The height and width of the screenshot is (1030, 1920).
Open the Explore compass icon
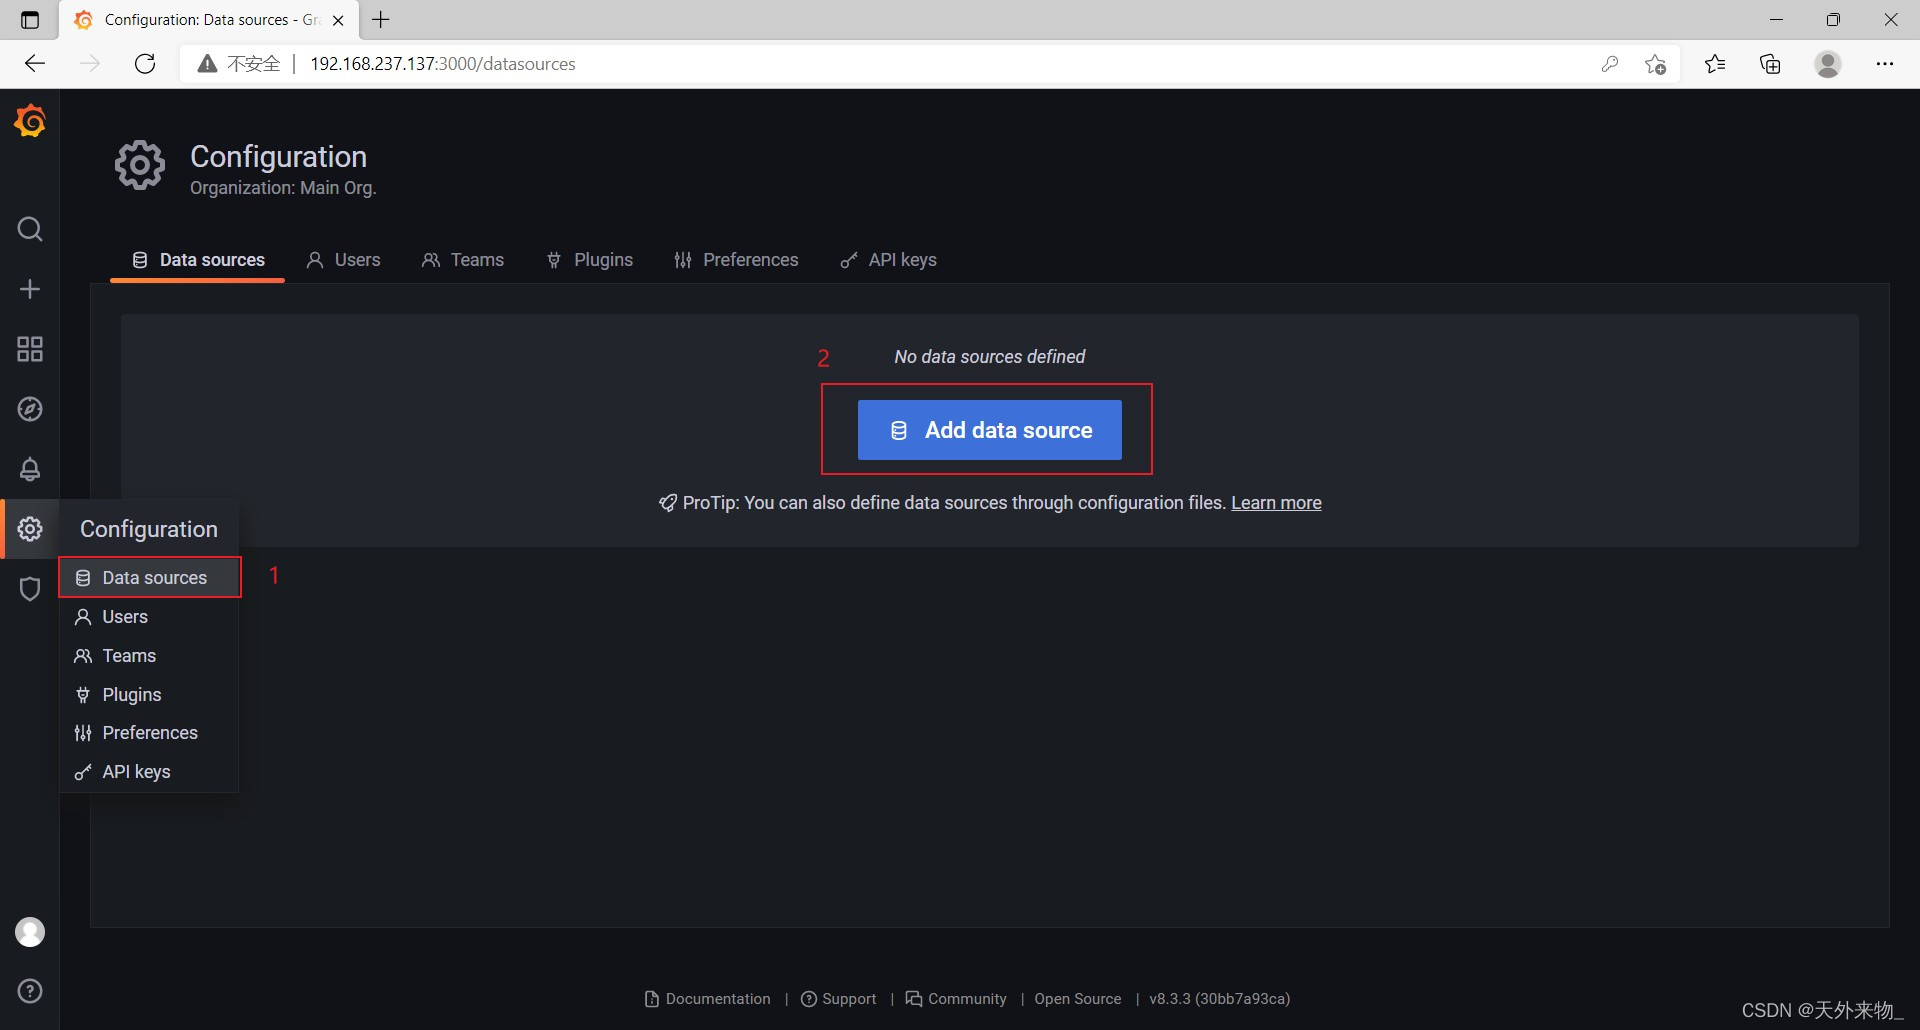pyautogui.click(x=30, y=409)
